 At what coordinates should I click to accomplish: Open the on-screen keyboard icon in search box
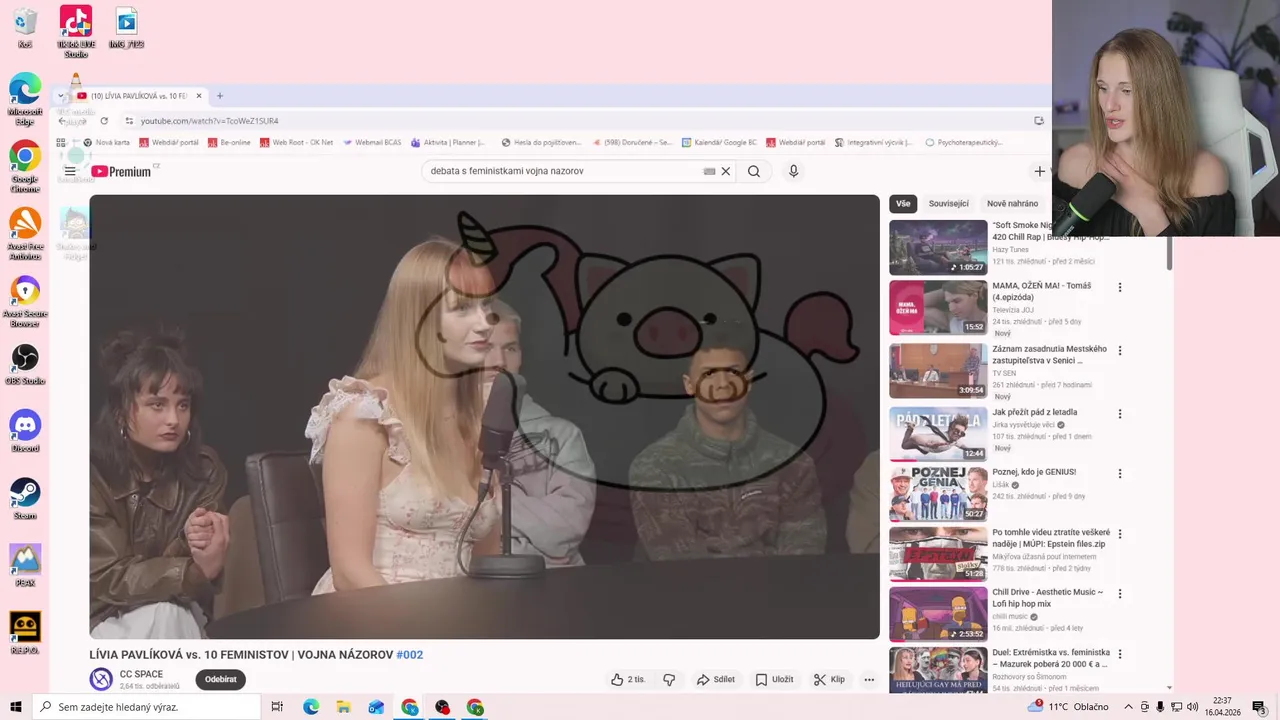pyautogui.click(x=709, y=171)
